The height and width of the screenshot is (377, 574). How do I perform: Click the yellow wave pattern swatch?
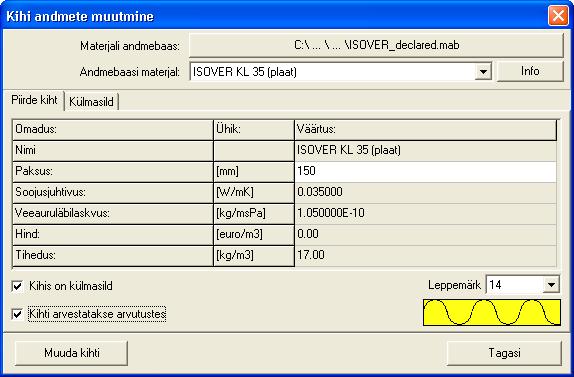tap(492, 312)
